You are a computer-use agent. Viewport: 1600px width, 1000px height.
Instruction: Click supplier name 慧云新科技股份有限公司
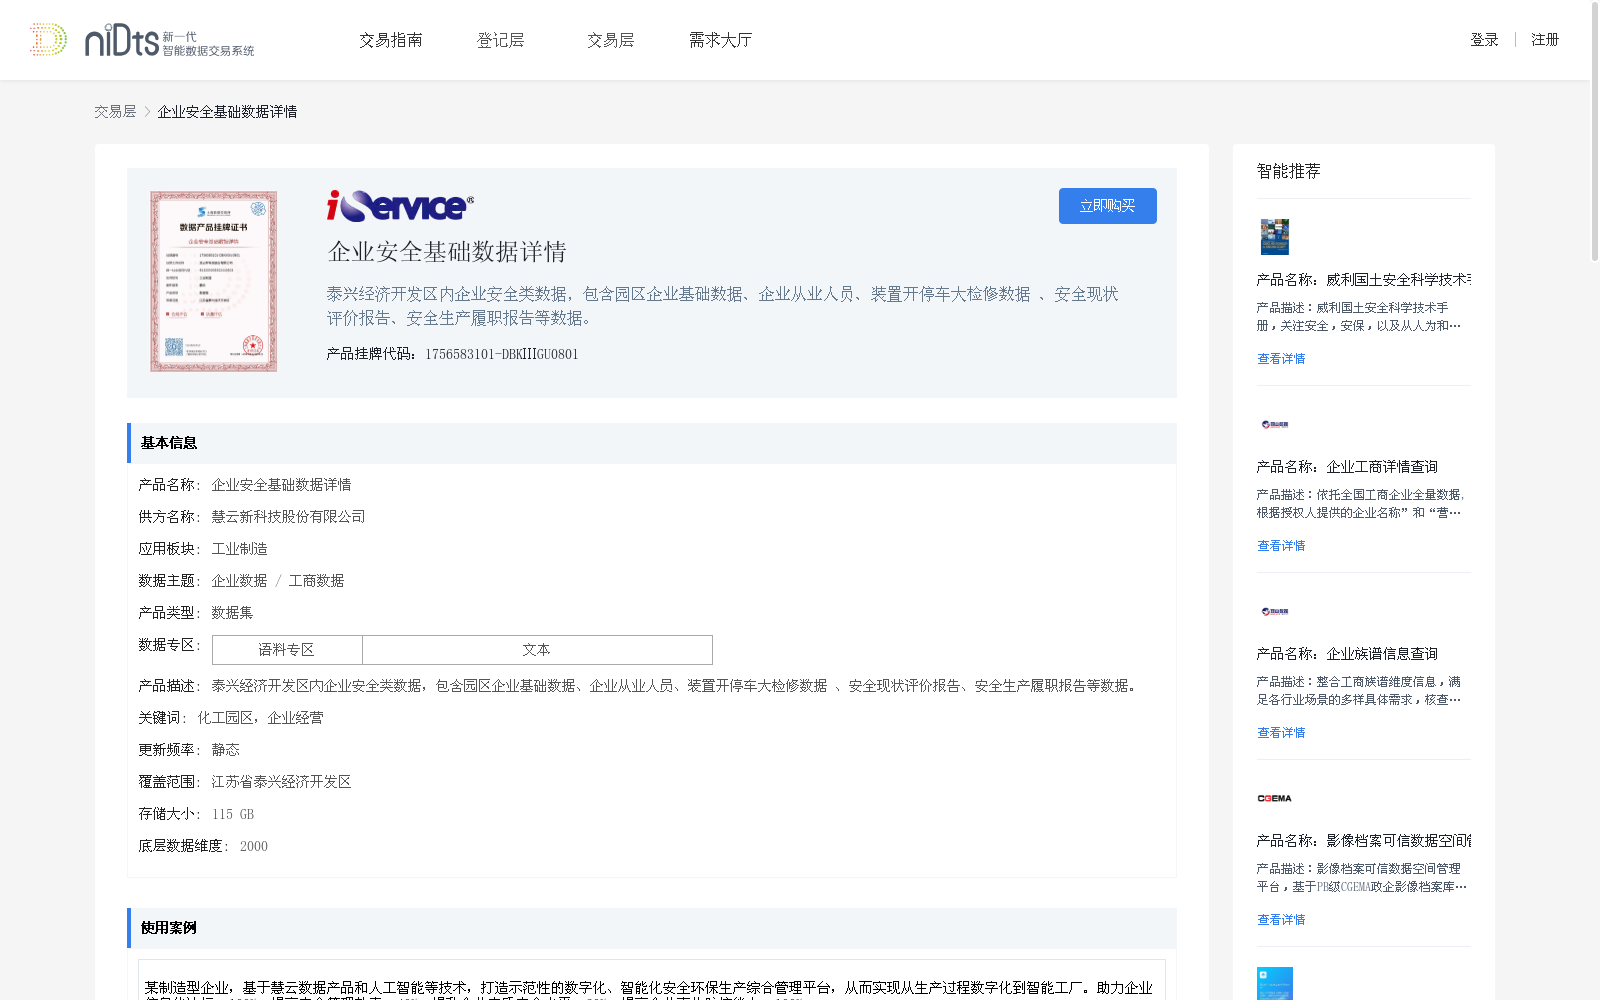(x=288, y=517)
